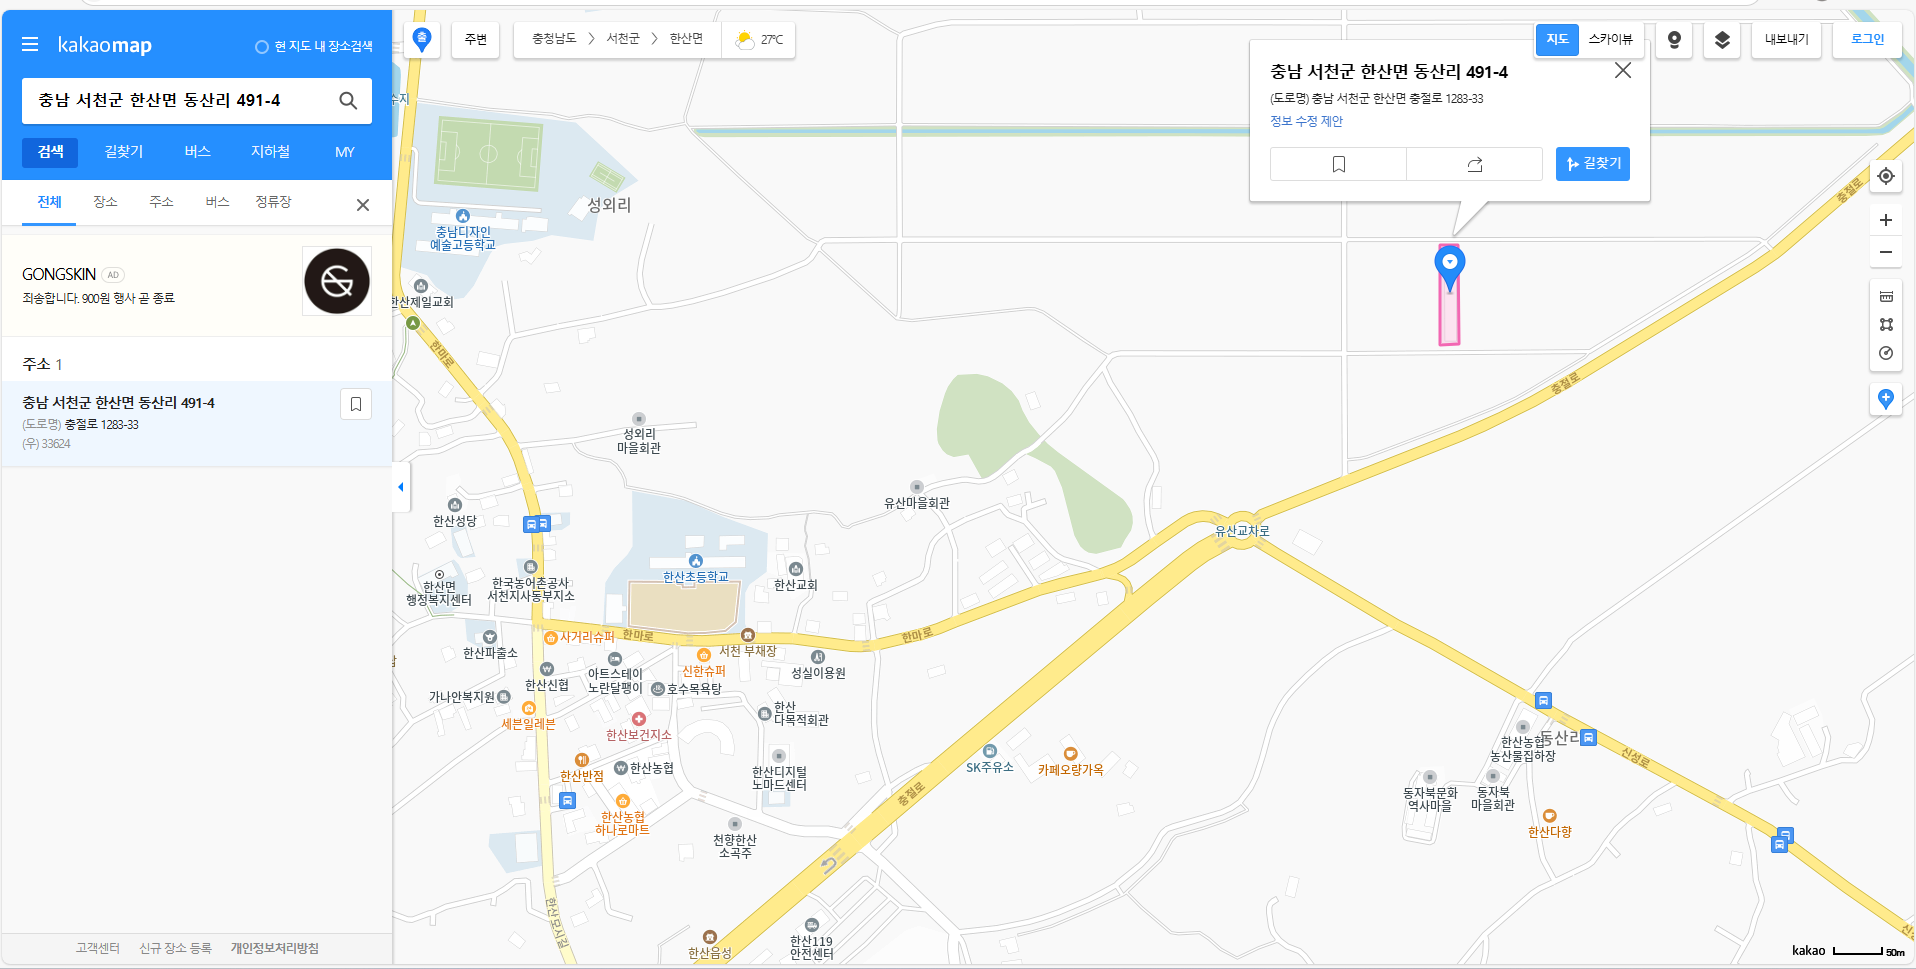
Task: Click the search magnifier icon
Action: tap(348, 100)
